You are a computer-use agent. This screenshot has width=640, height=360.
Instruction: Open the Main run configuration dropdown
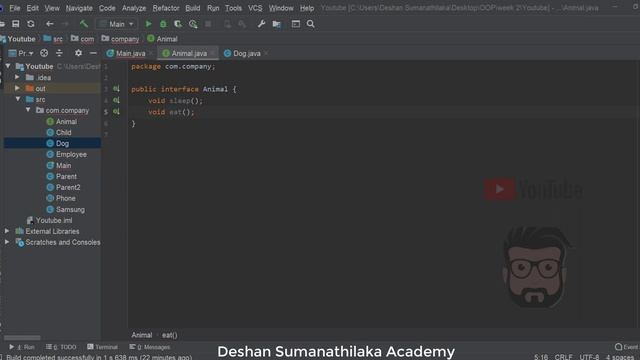click(x=117, y=24)
